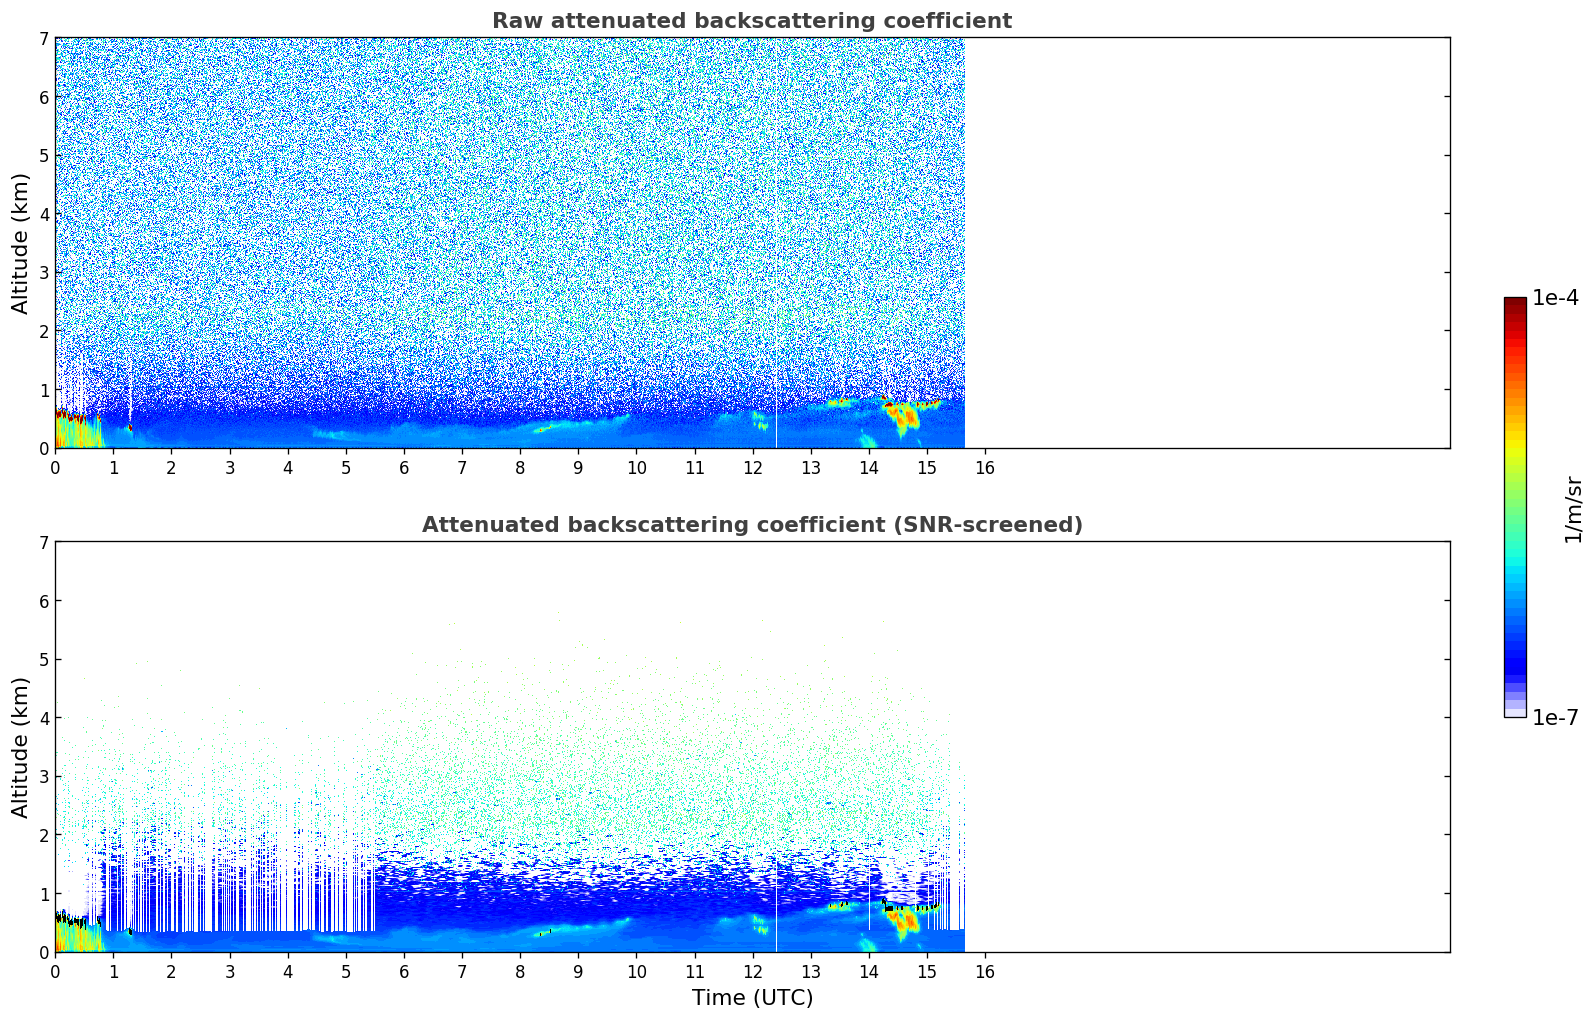Click the "1e-4" colorbar maximum label
This screenshot has width=1595, height=1020.
click(1555, 298)
